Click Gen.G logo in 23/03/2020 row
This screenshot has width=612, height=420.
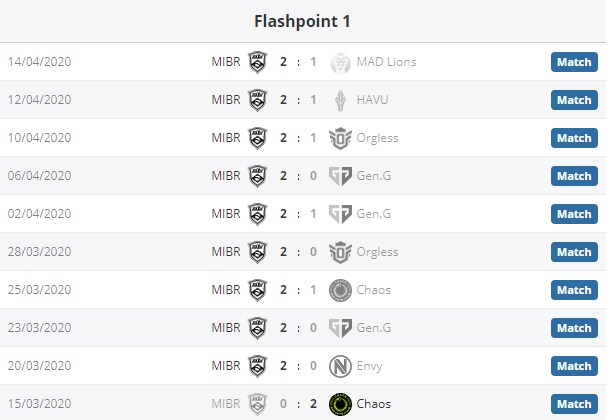click(x=340, y=328)
